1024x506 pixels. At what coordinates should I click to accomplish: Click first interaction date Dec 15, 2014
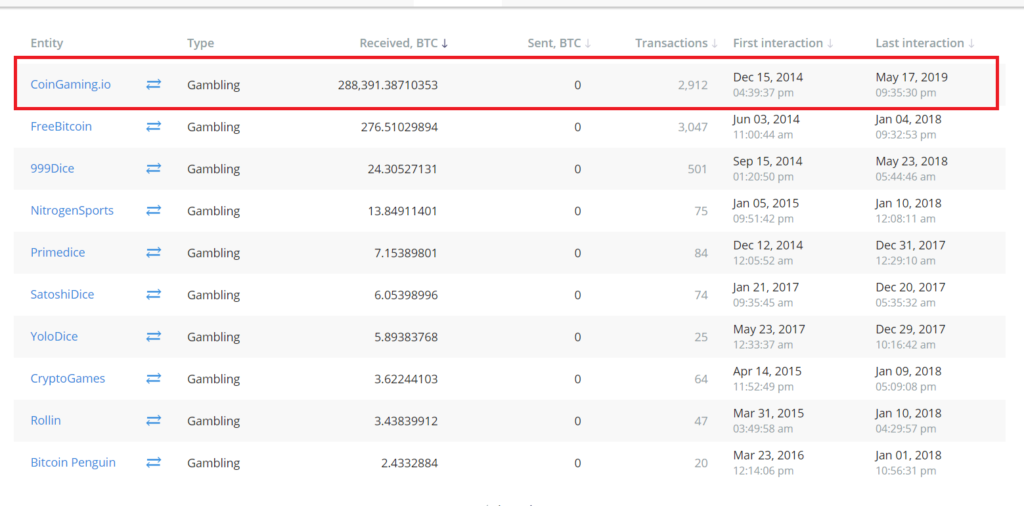768,77
